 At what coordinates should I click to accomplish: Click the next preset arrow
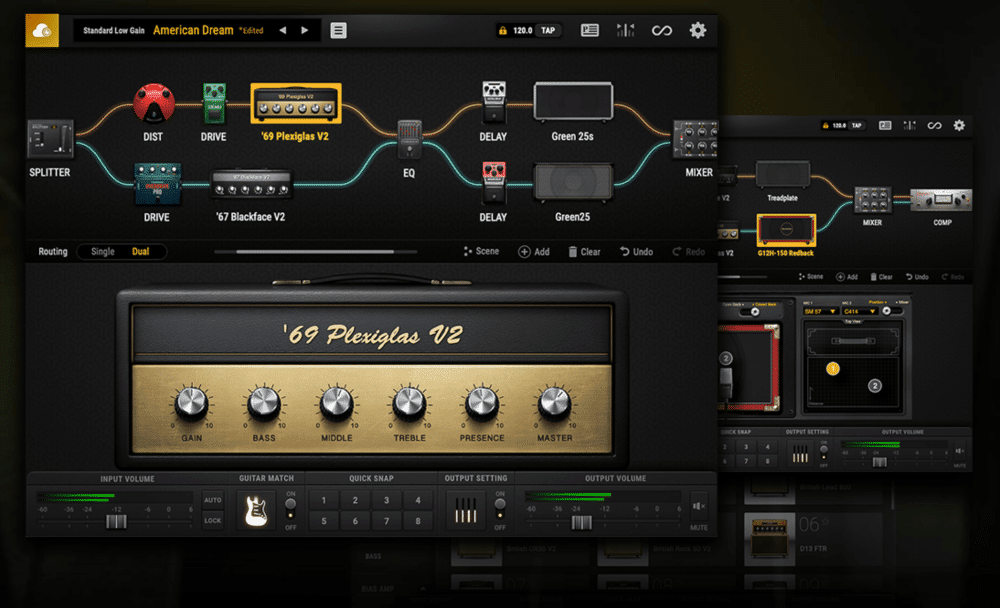click(x=305, y=30)
